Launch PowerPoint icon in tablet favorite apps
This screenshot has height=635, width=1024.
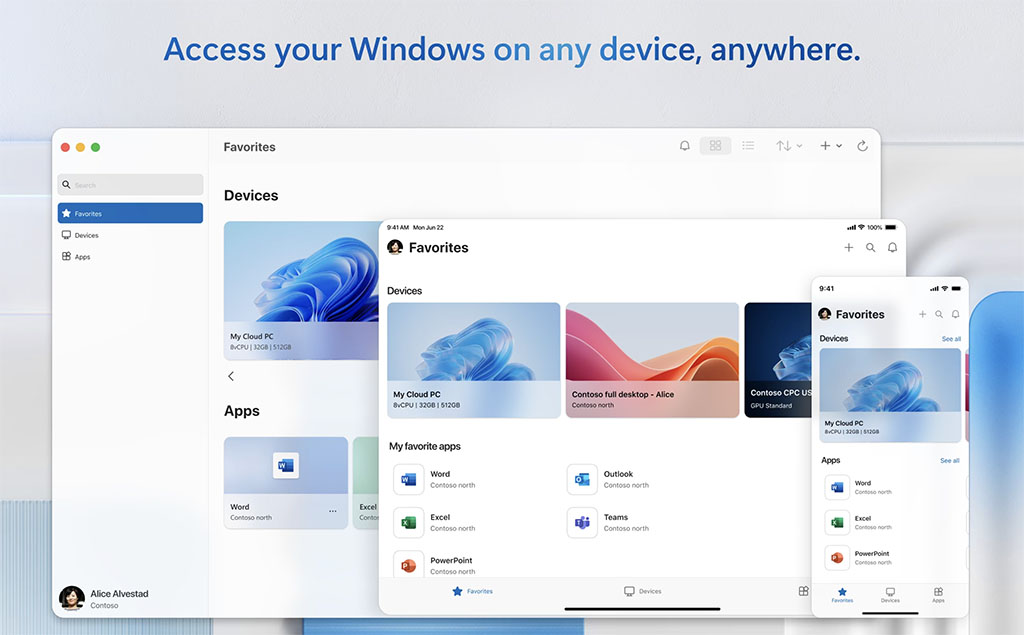pyautogui.click(x=409, y=564)
